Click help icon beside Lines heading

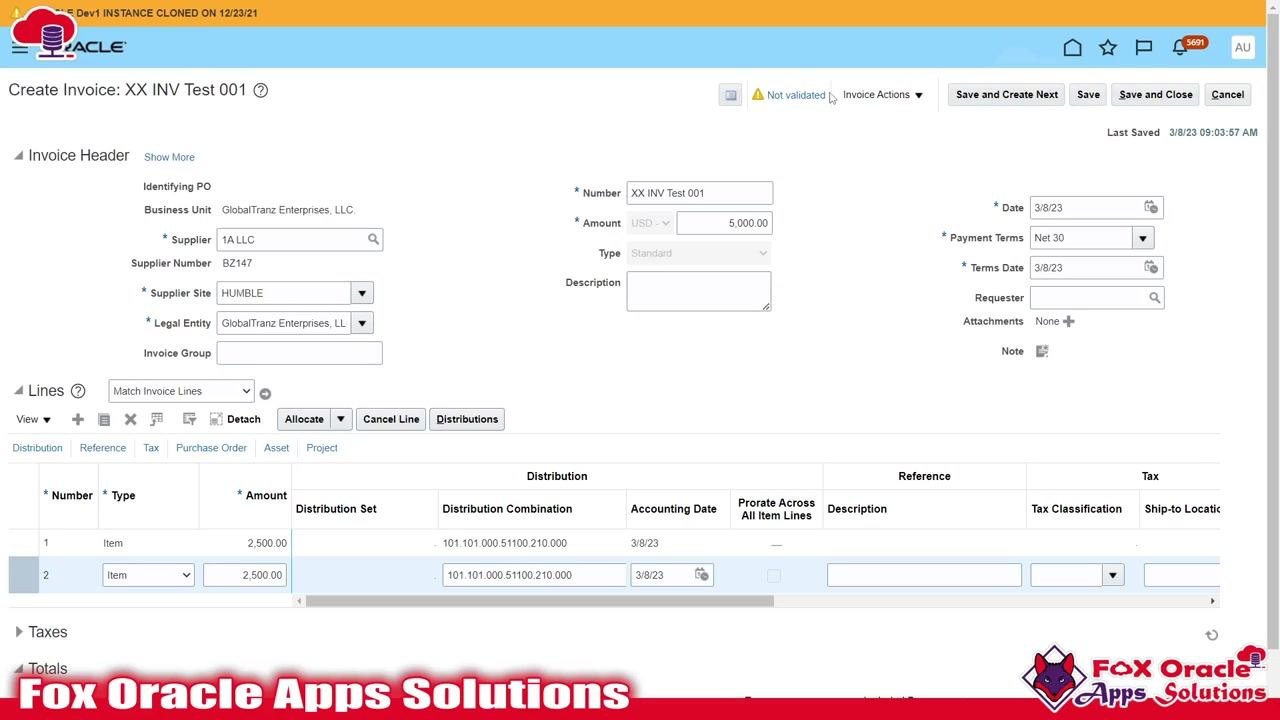tap(78, 391)
